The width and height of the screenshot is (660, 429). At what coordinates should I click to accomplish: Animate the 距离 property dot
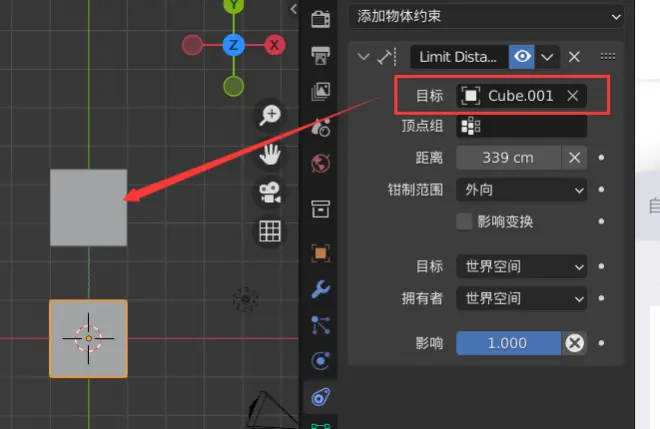(x=601, y=158)
